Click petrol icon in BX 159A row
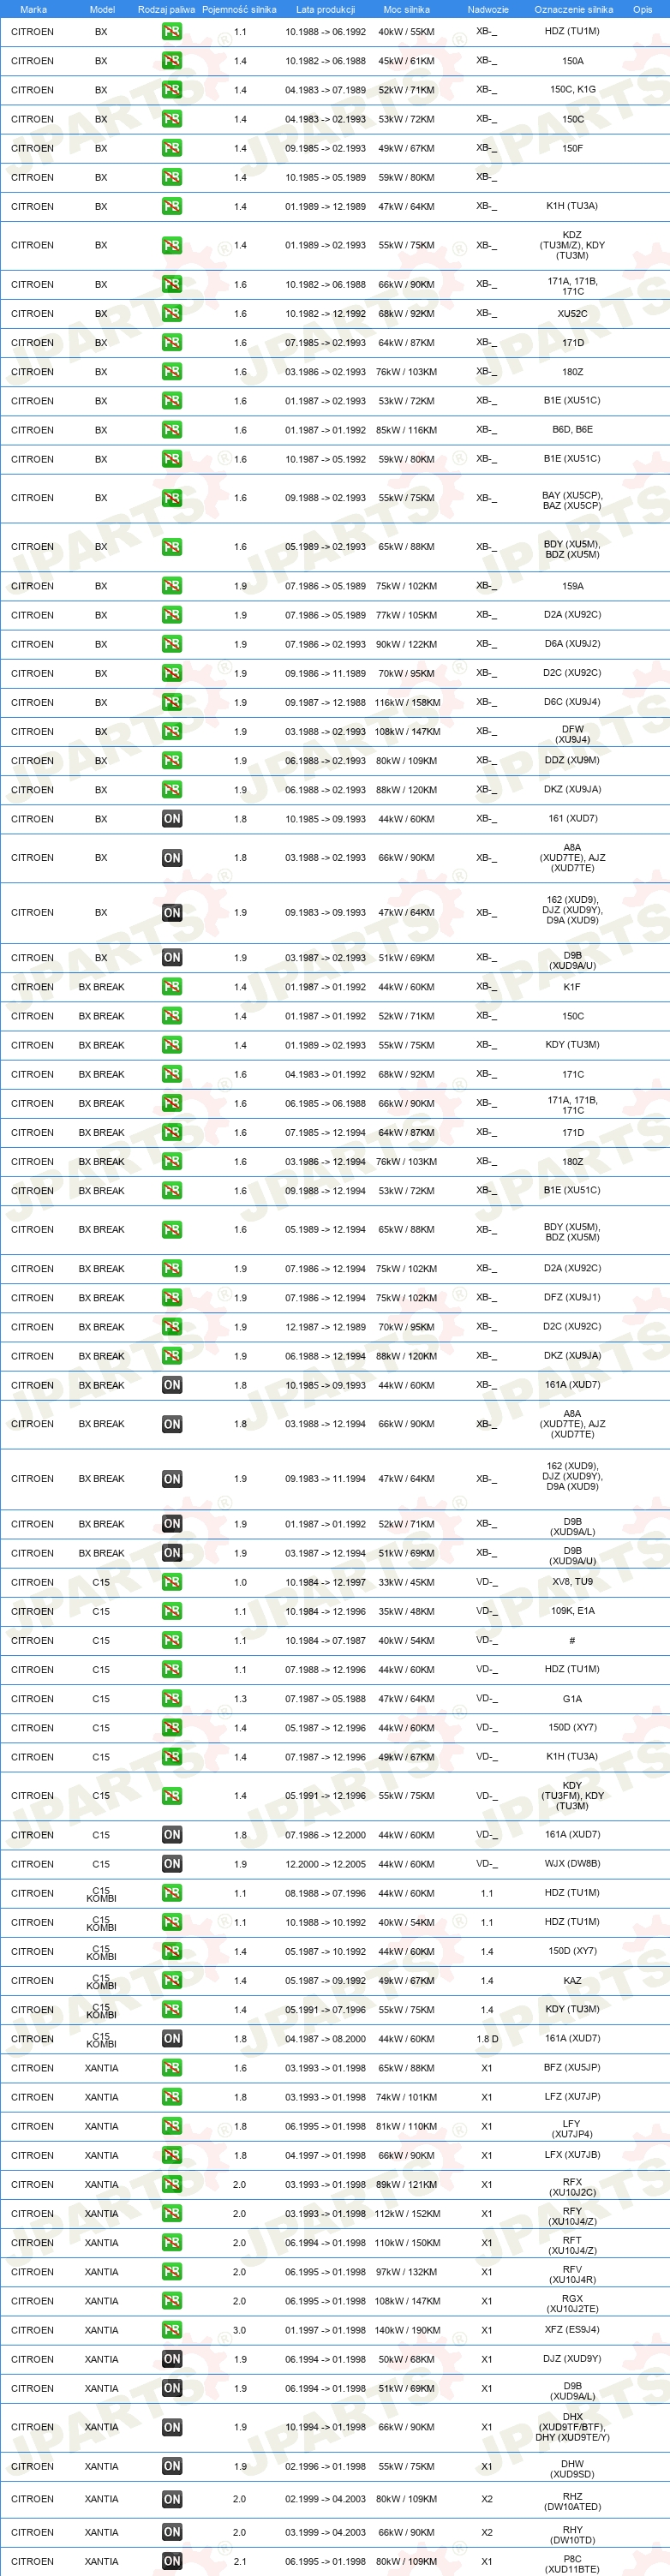 coord(172,586)
